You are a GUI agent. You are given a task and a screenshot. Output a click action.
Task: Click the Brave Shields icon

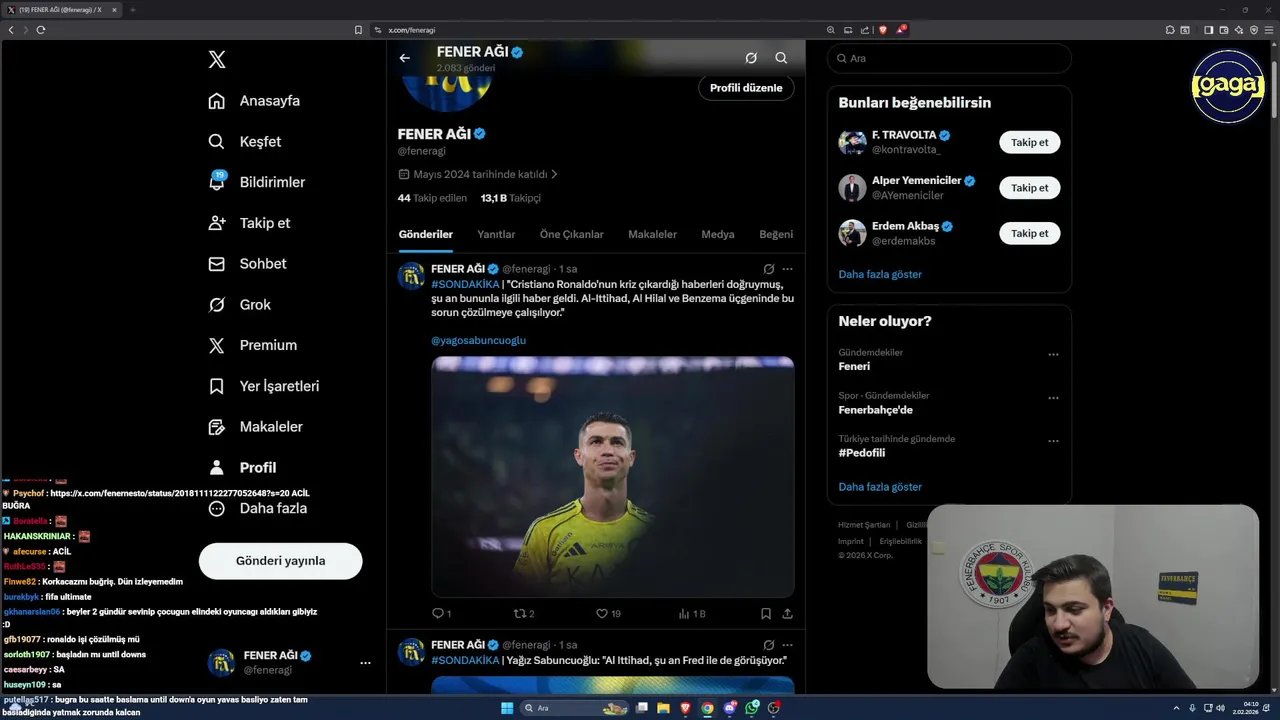click(883, 30)
